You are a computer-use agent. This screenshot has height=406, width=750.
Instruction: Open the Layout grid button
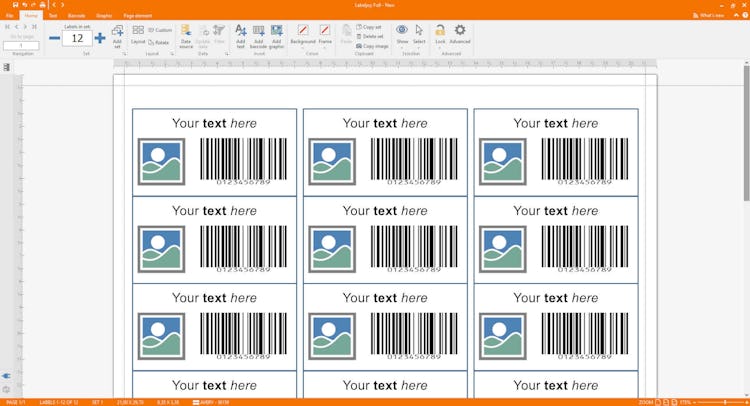[x=138, y=35]
